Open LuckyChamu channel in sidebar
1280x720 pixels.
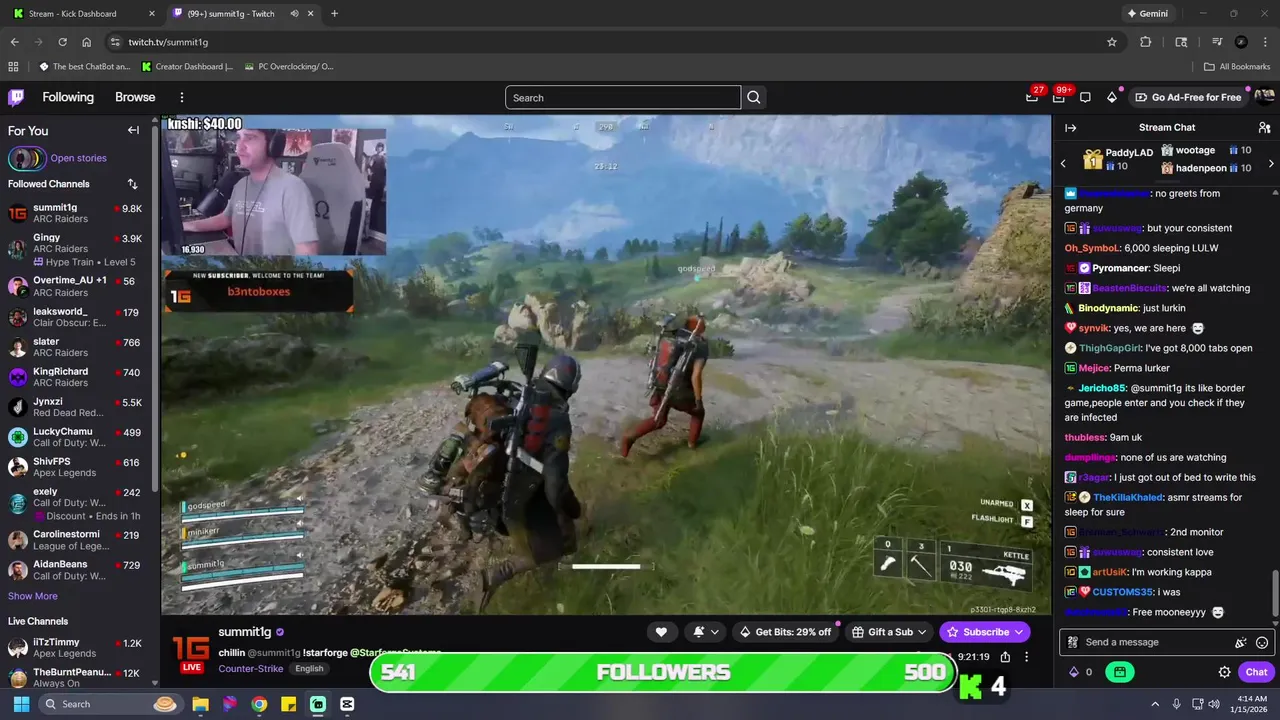pos(78,437)
